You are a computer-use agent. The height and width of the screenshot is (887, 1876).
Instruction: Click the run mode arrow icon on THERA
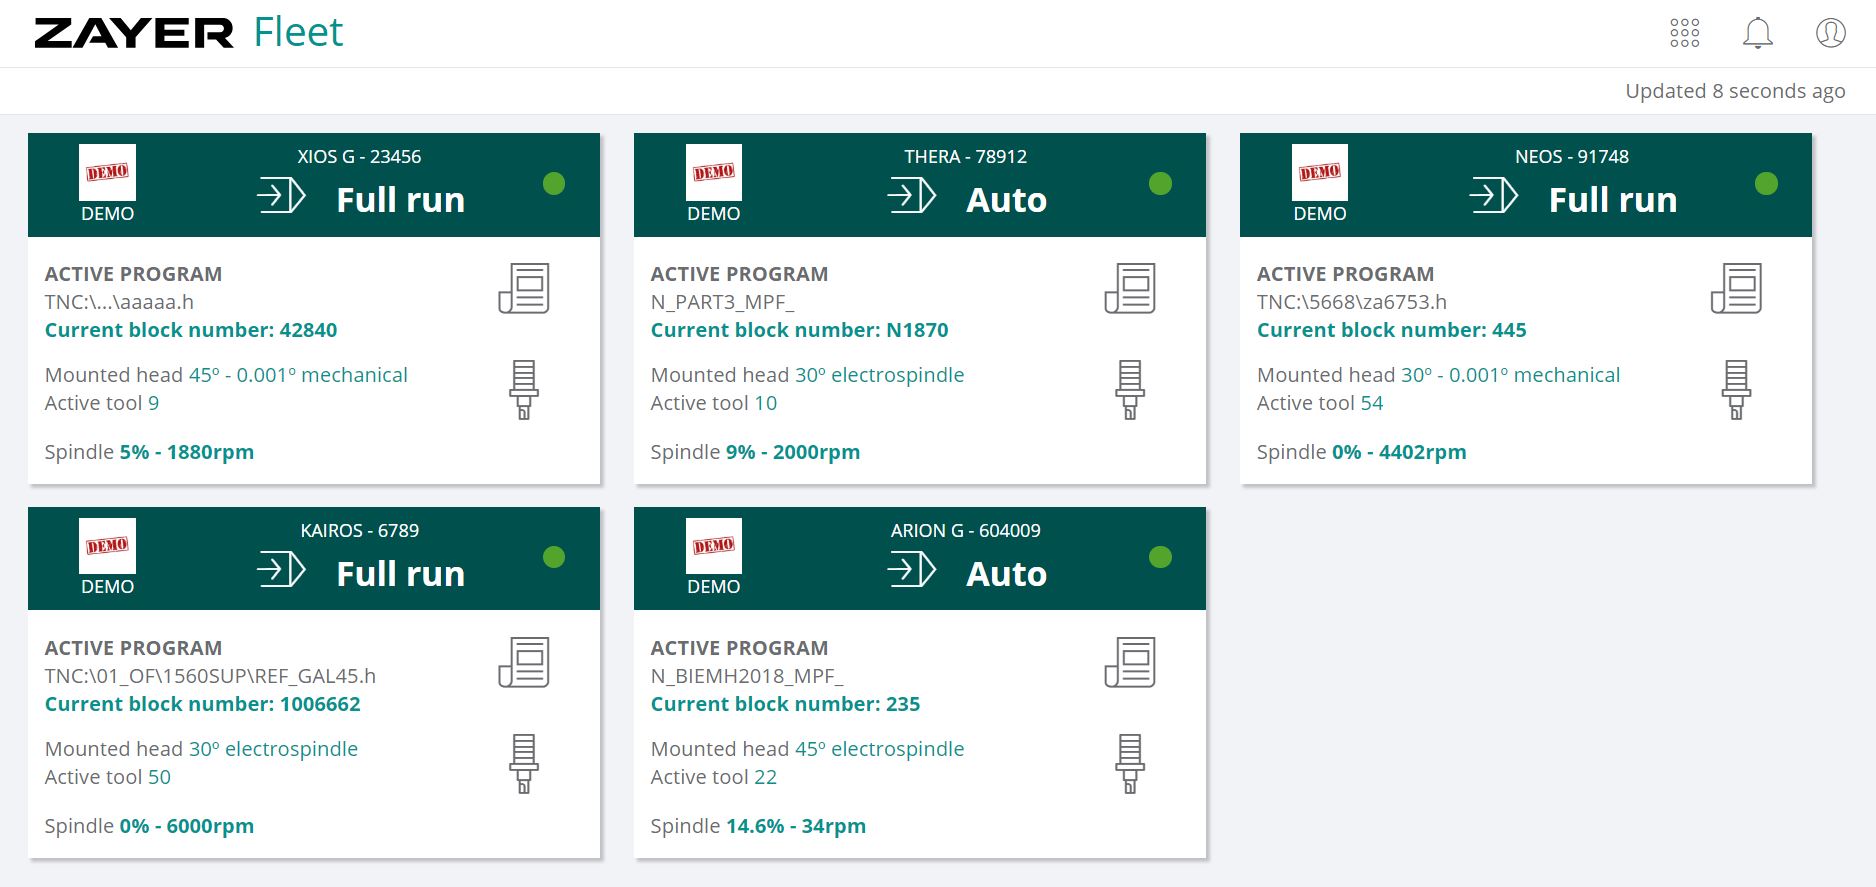(x=912, y=196)
